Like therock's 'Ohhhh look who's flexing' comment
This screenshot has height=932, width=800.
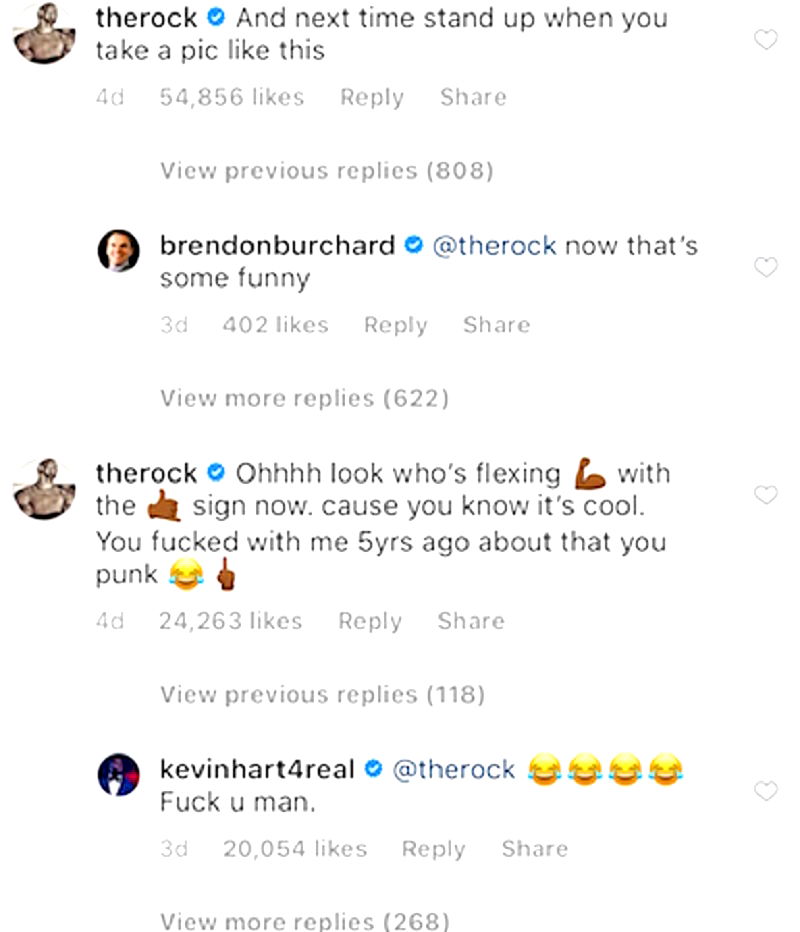[x=765, y=495]
